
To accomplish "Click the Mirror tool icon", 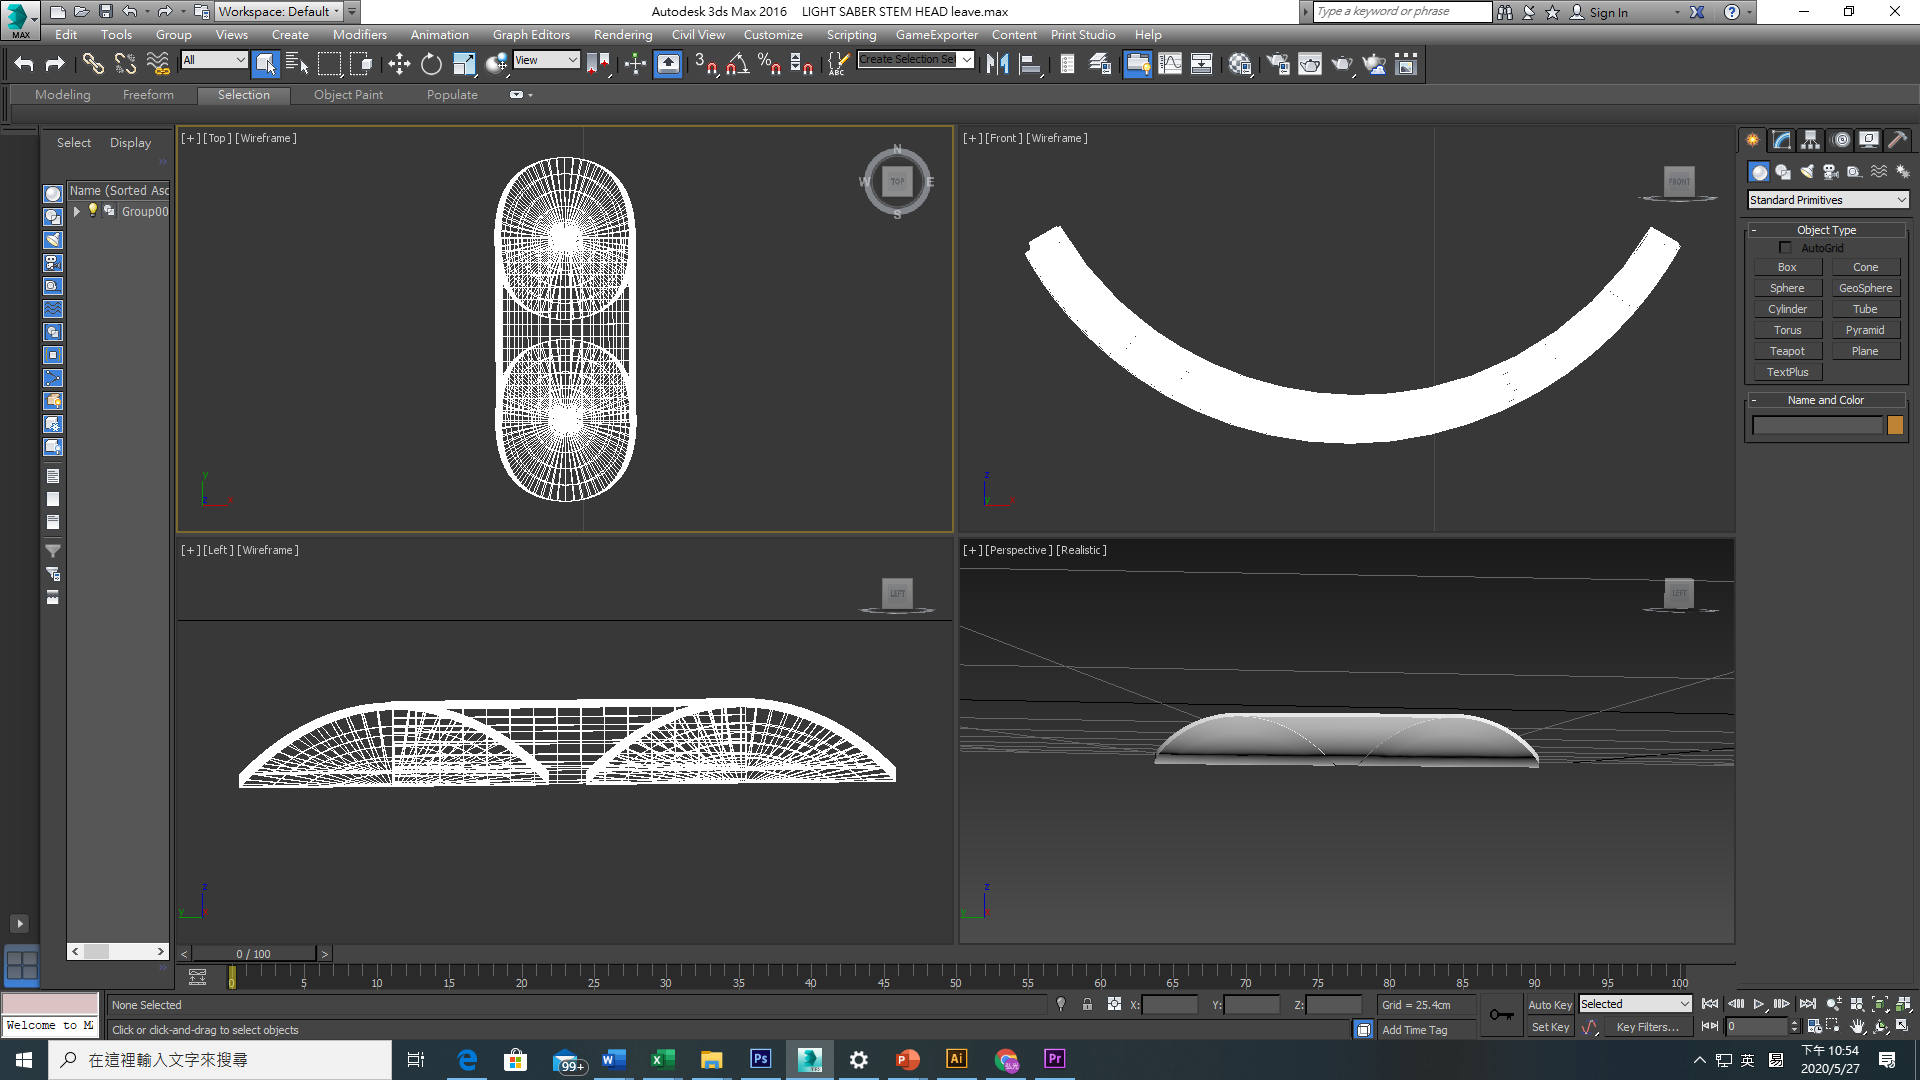I will [997, 64].
